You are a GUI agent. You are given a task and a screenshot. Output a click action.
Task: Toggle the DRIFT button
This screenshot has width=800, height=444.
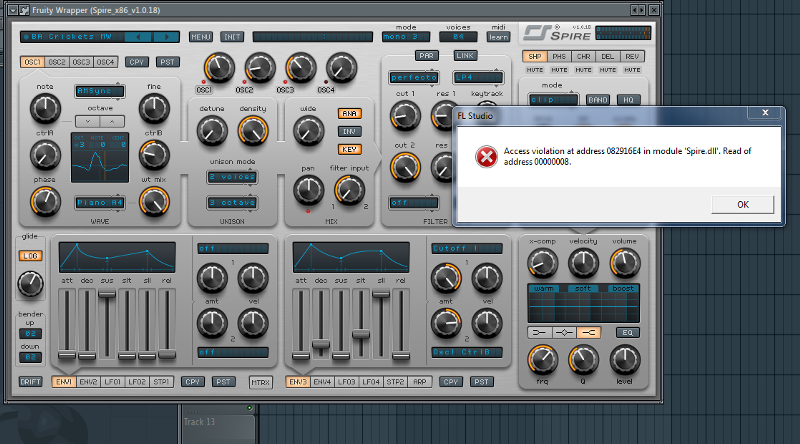click(x=30, y=382)
